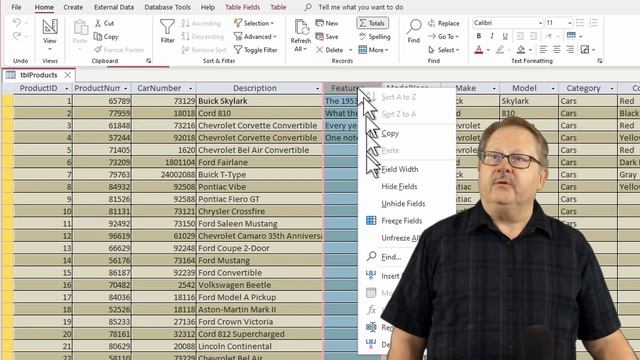Click the background fill color bucket
The image size is (640, 360).
pyautogui.click(x=521, y=50)
